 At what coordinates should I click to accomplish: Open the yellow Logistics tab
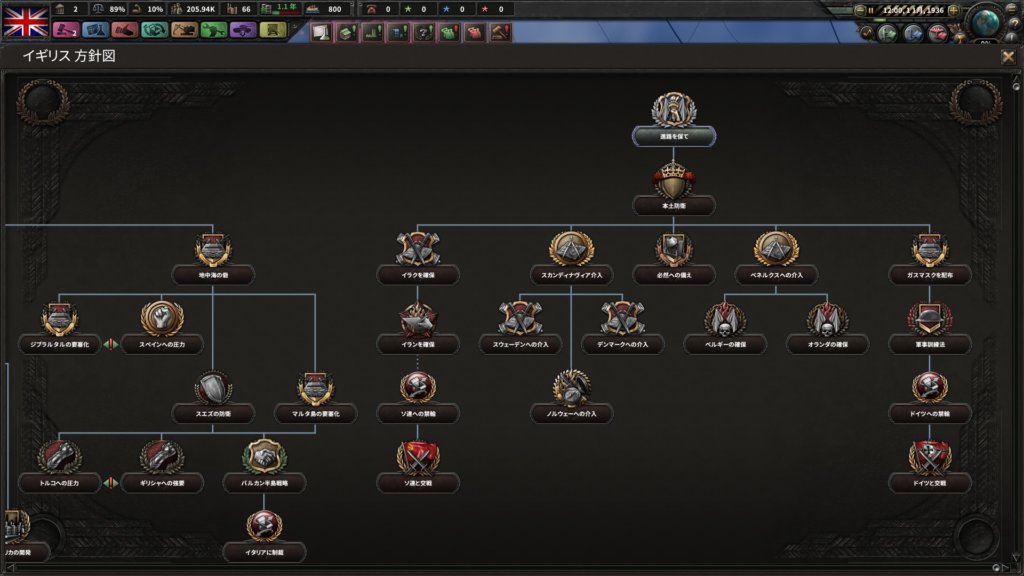pyautogui.click(x=273, y=30)
